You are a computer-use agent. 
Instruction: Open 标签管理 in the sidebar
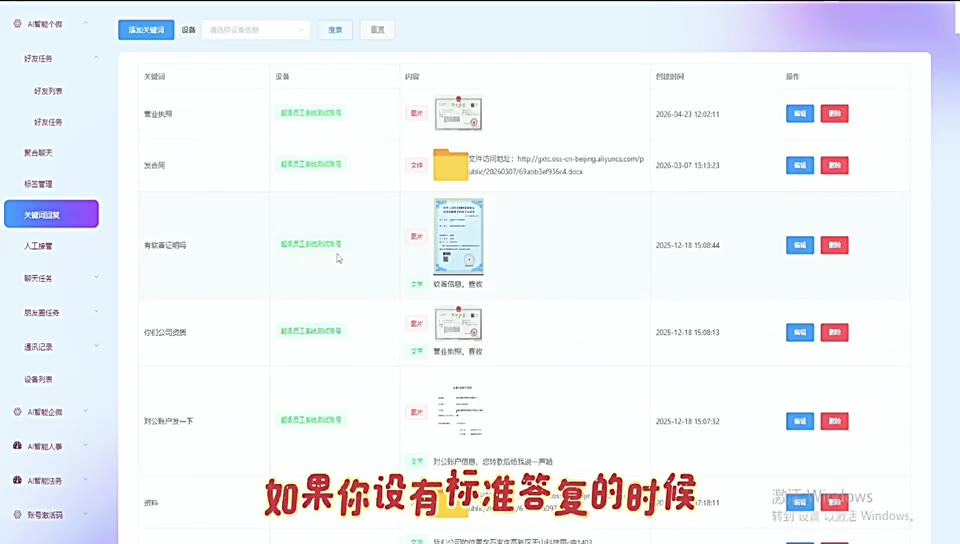pyautogui.click(x=38, y=184)
